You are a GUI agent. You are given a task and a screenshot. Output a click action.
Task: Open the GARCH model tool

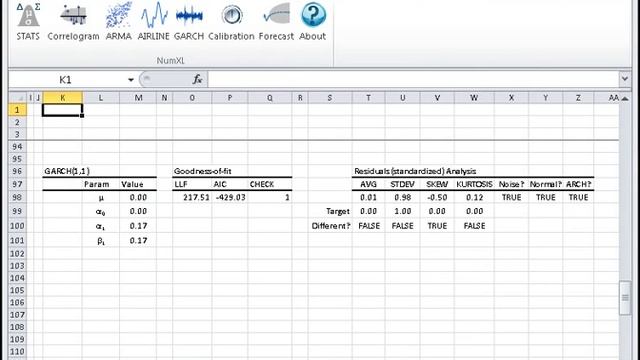point(189,22)
